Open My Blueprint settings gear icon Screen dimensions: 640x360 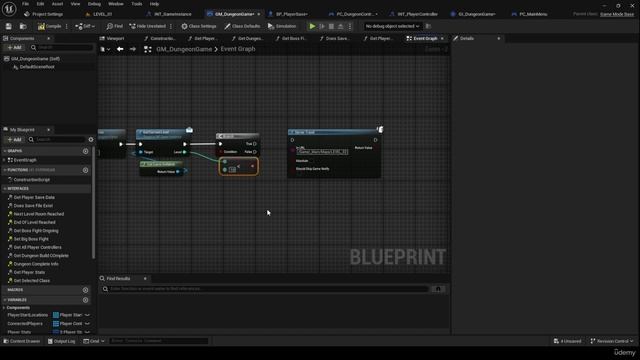(91, 139)
